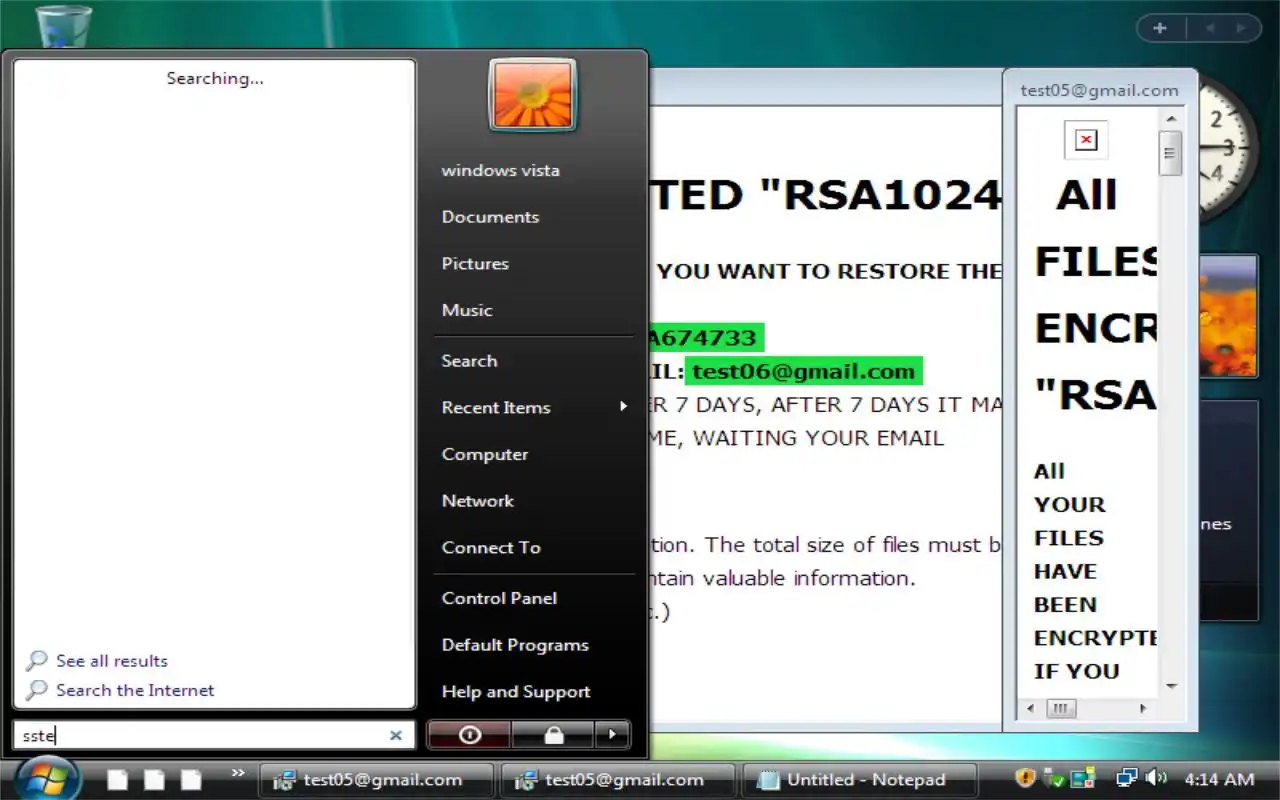1280x800 pixels.
Task: Click the "RSA1024 heading in large window
Action: 880,195
